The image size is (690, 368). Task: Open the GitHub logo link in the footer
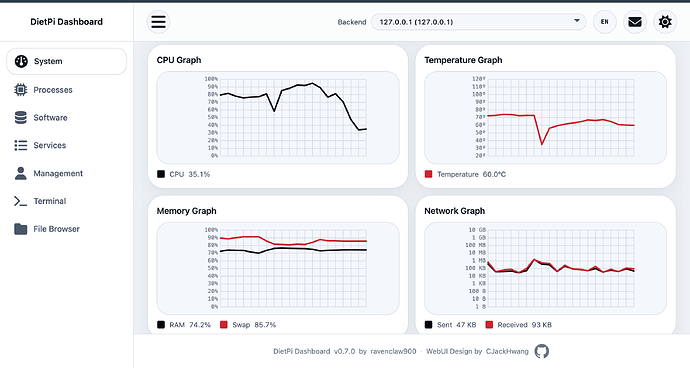[542, 351]
